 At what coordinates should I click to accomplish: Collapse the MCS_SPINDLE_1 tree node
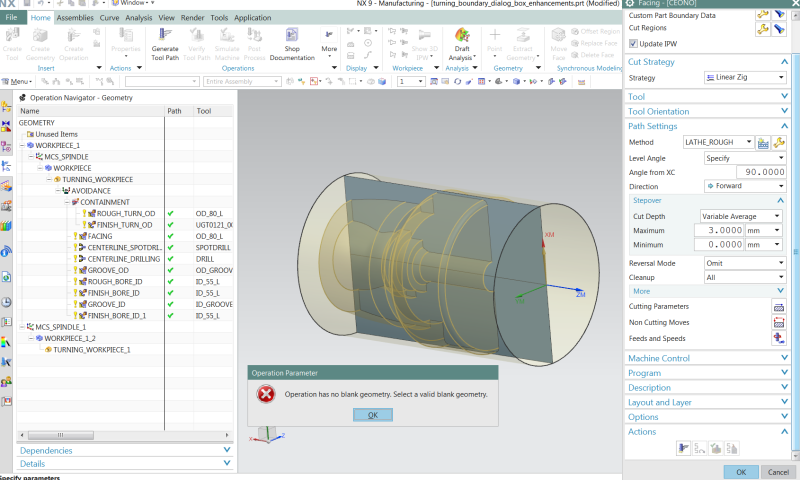22,327
